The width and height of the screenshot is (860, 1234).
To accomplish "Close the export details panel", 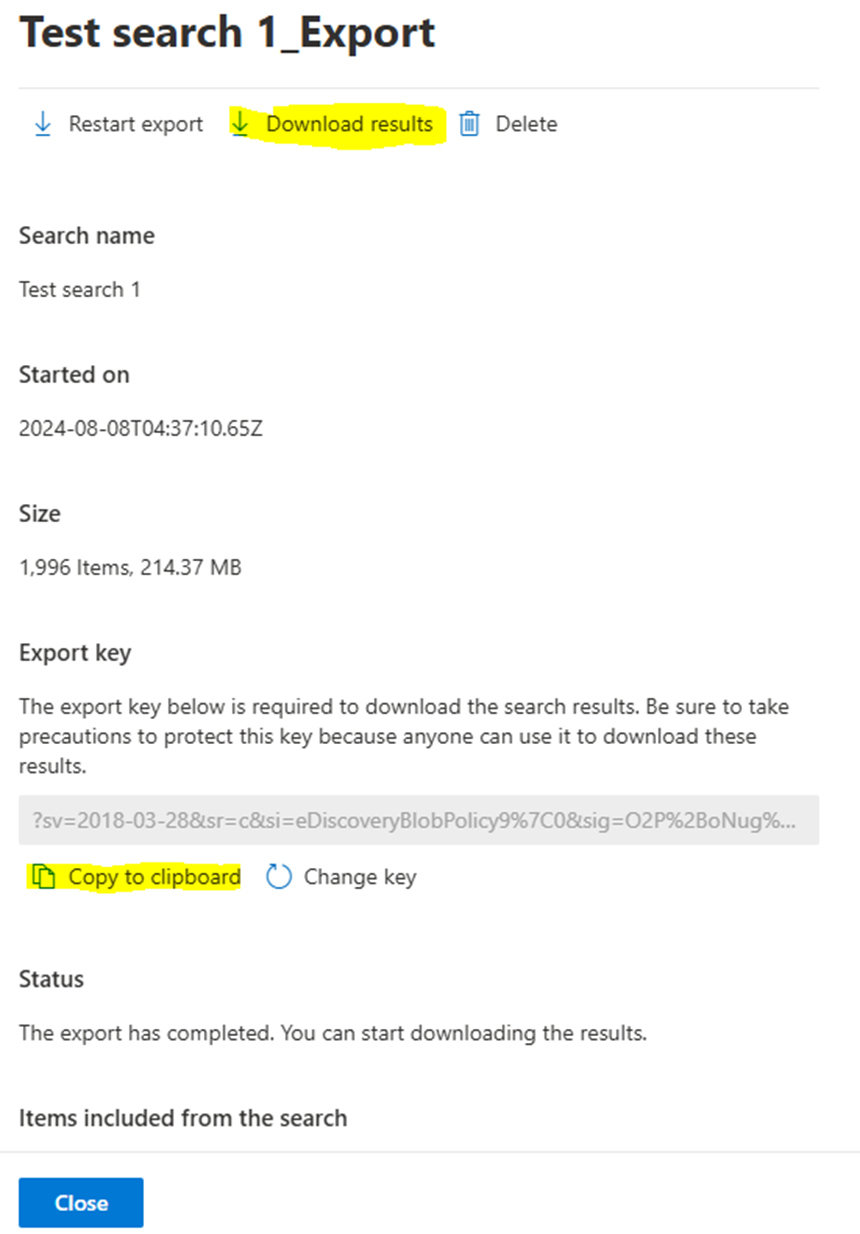I will 81,1202.
